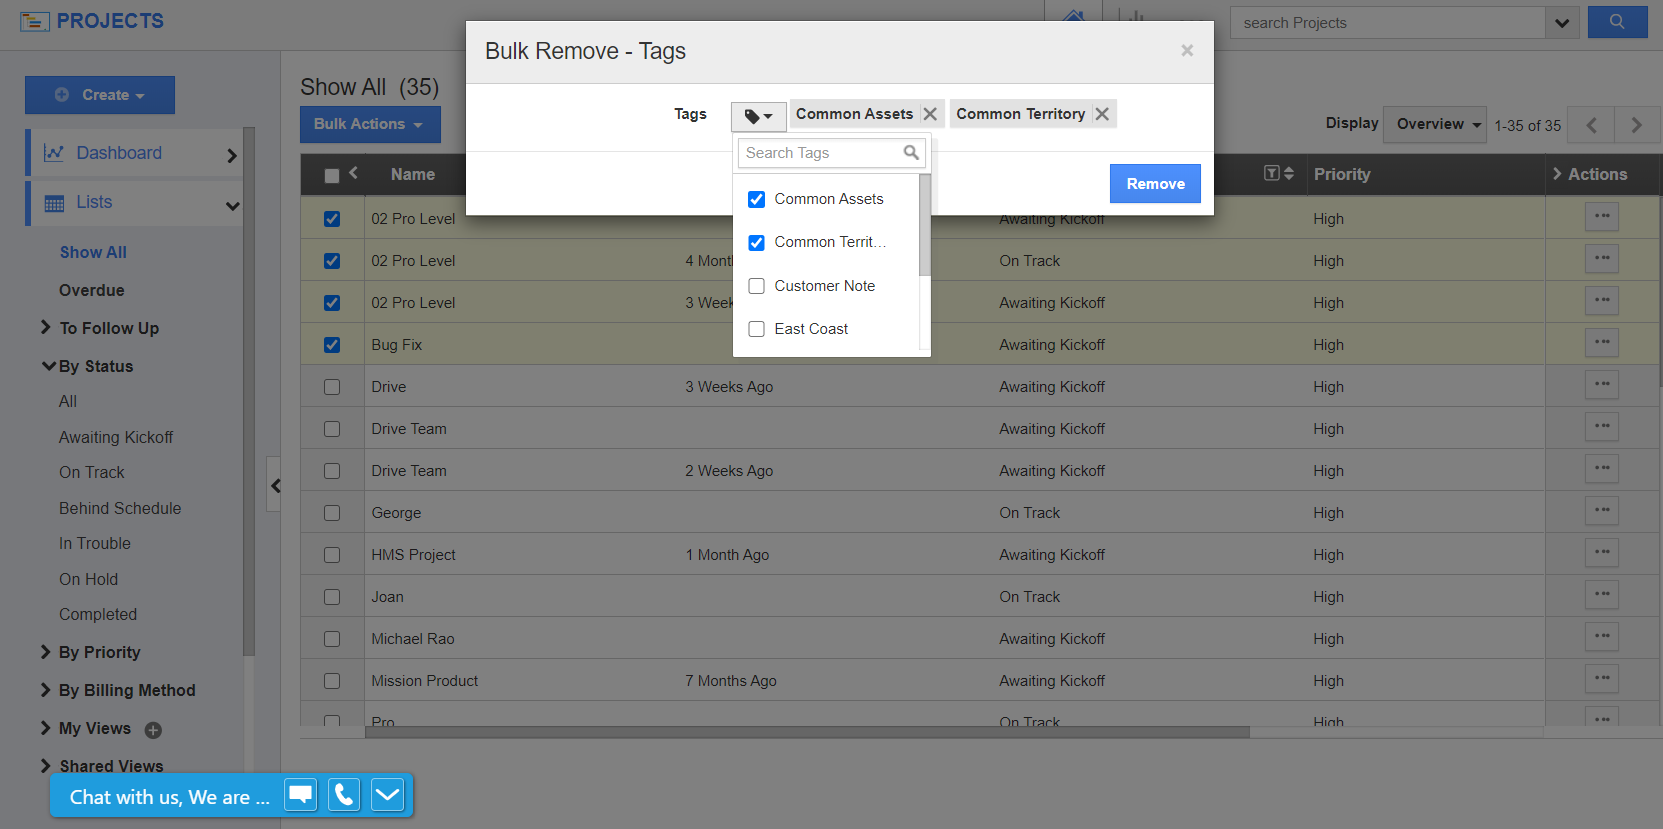Expand the Actions column header
This screenshot has height=829, width=1663.
[x=1558, y=174]
